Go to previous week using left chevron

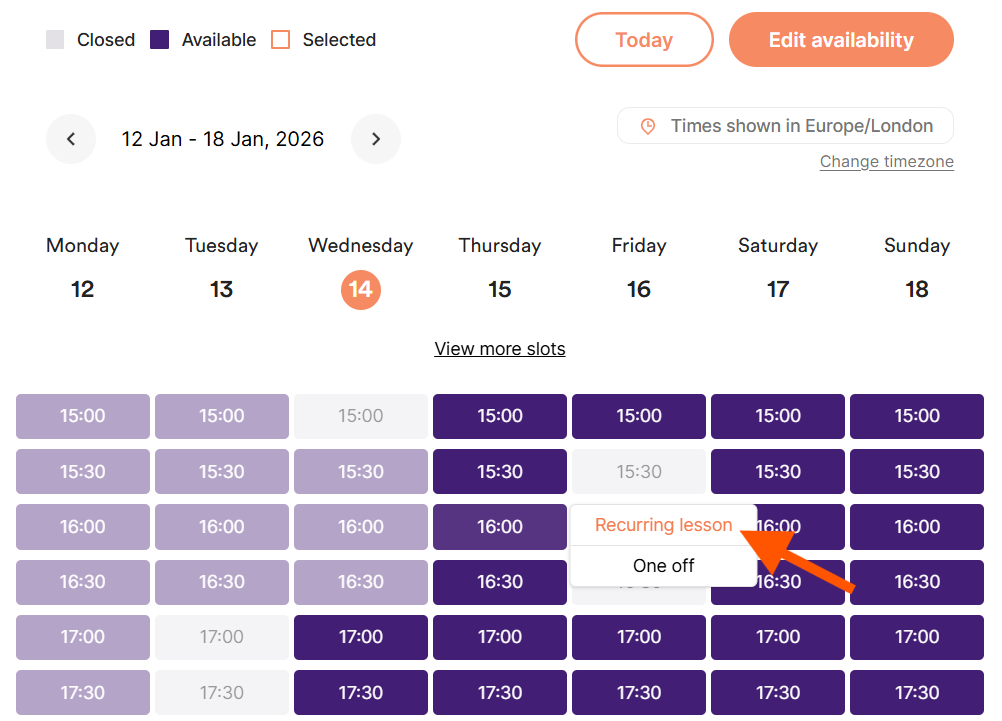(71, 139)
